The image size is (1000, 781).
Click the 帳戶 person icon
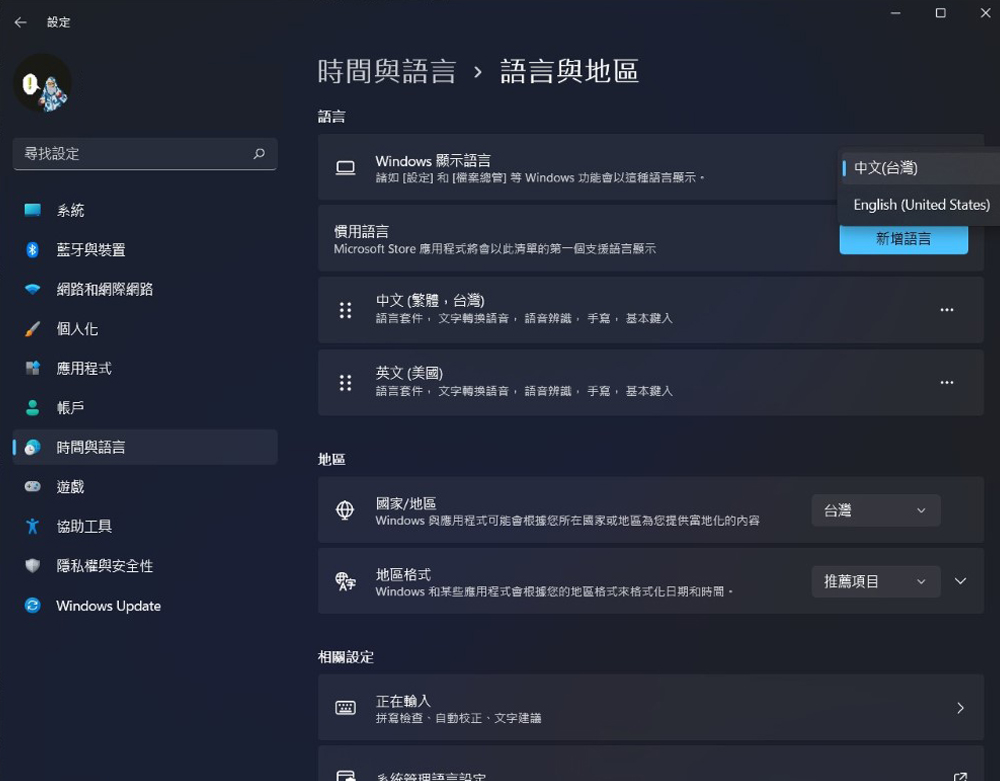point(33,408)
